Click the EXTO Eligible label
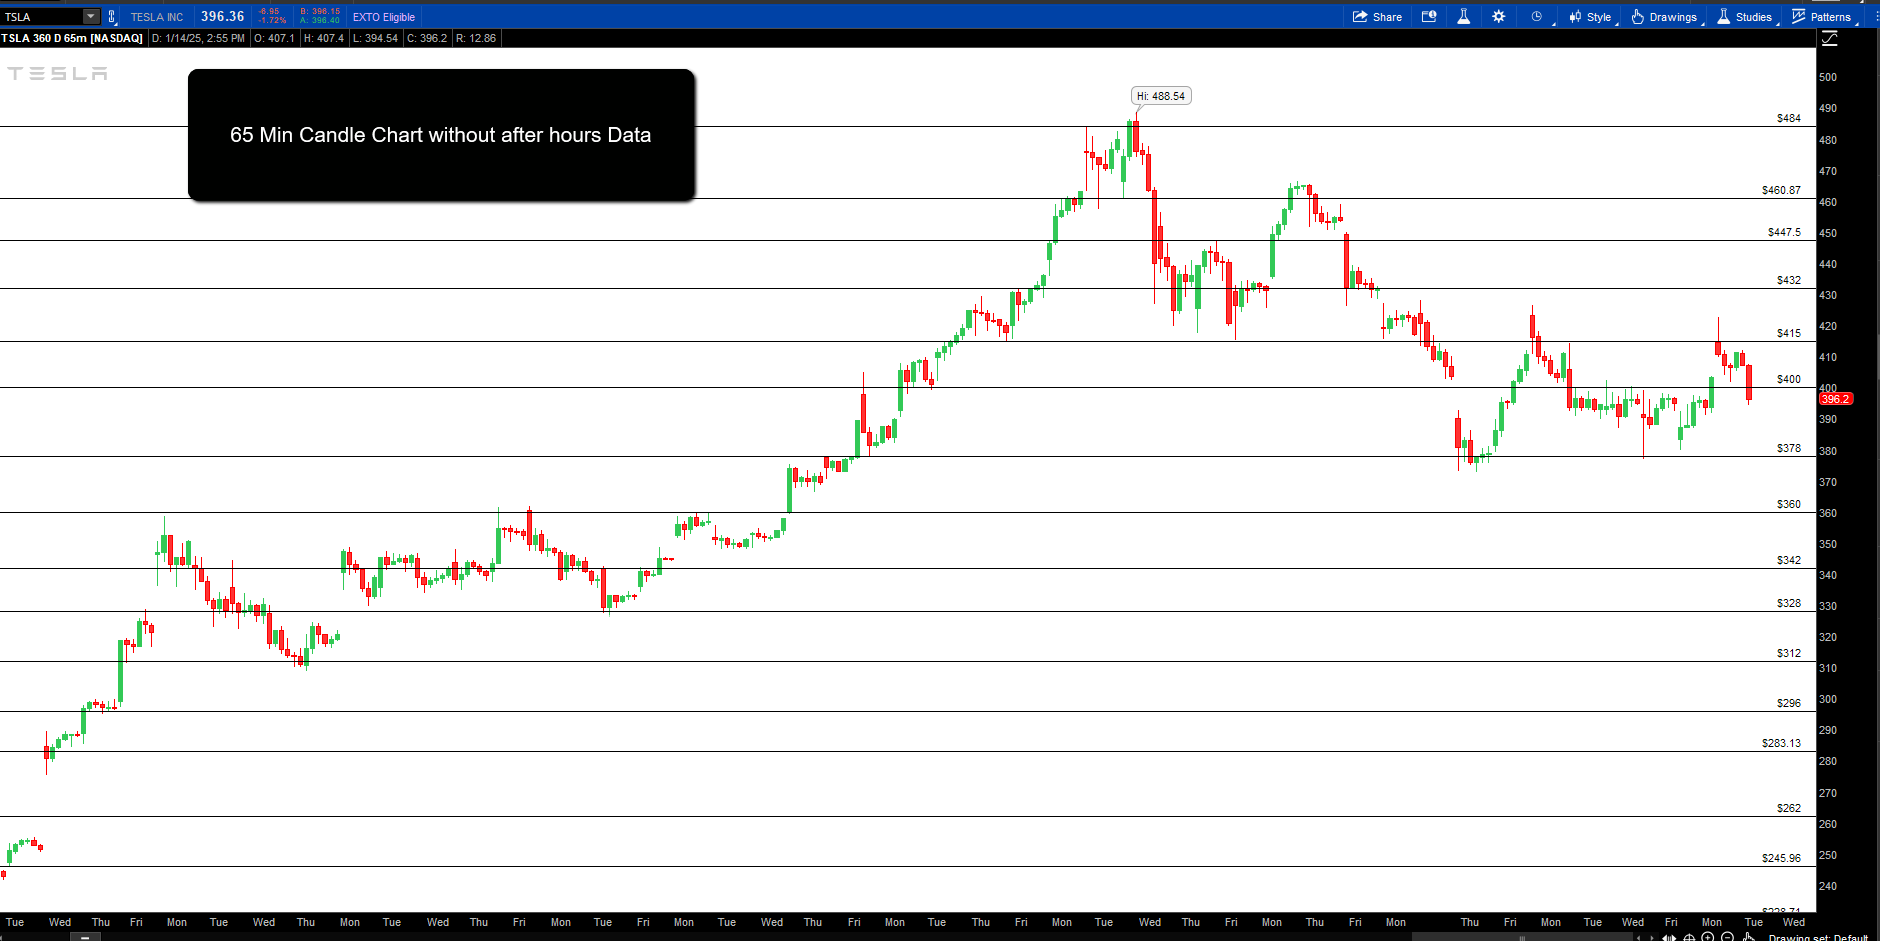 (x=383, y=17)
